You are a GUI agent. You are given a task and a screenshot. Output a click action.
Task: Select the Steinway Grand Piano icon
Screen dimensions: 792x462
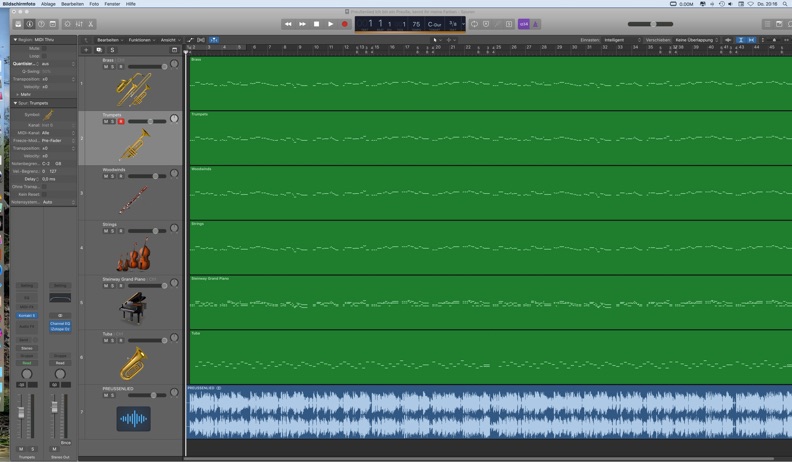tap(133, 308)
